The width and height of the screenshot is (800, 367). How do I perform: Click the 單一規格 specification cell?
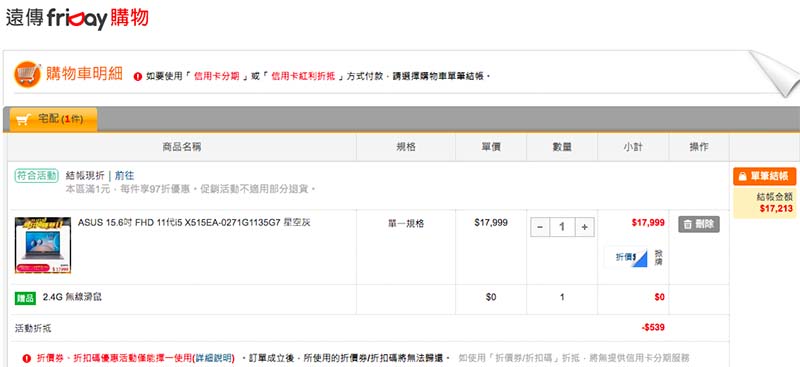(x=406, y=223)
